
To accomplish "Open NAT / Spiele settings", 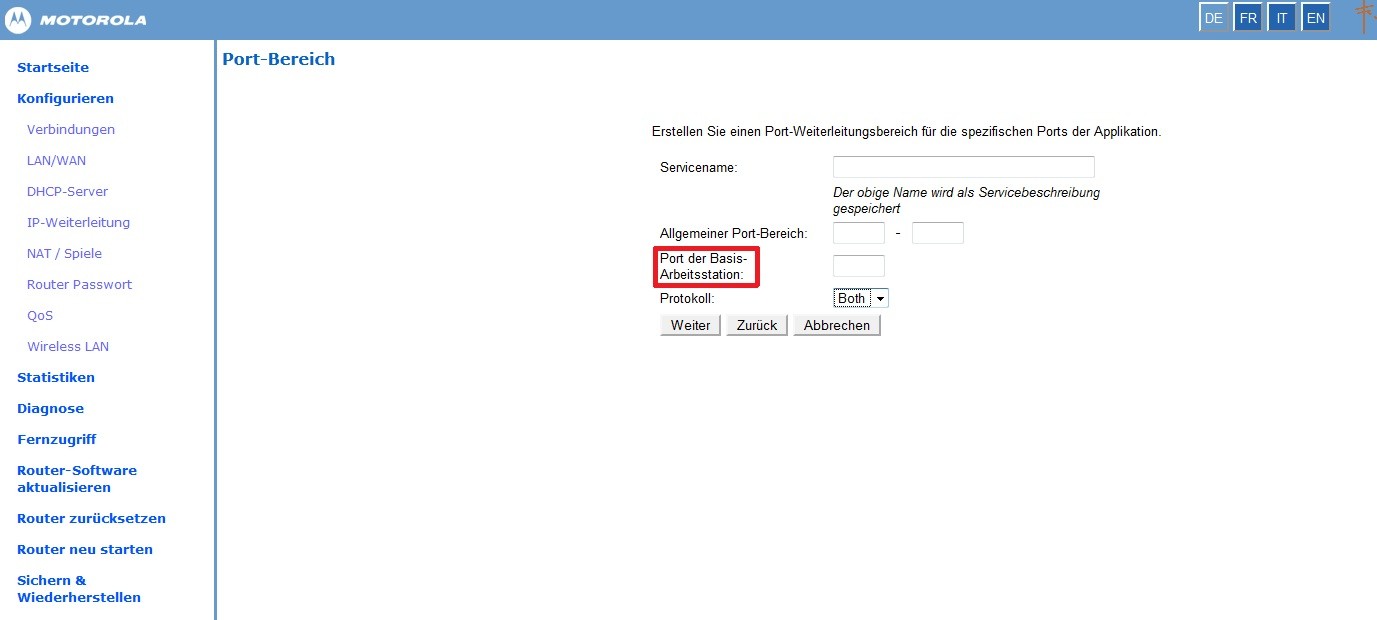I will click(64, 253).
